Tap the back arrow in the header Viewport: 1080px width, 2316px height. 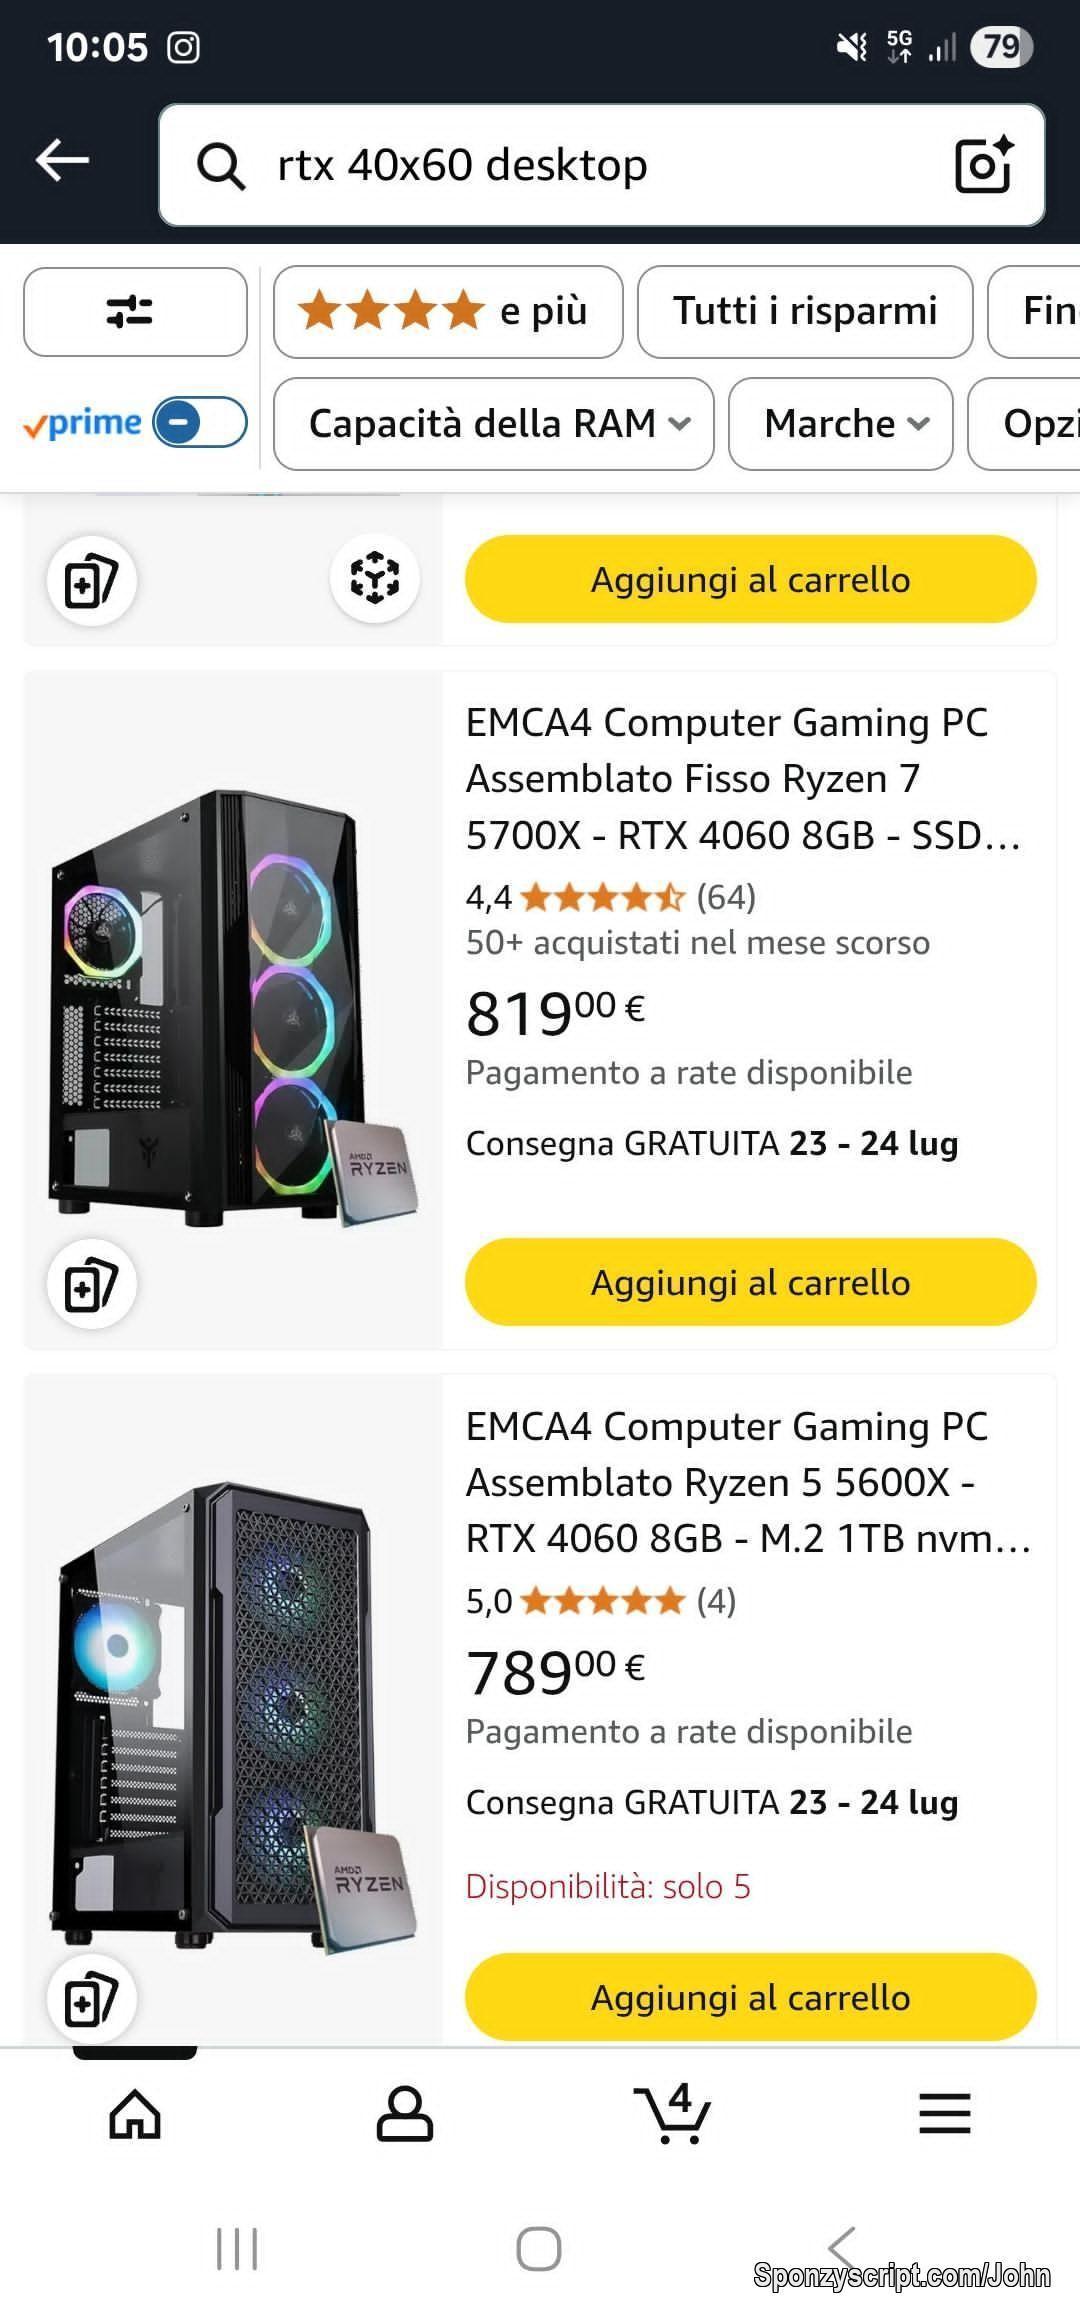[x=63, y=161]
